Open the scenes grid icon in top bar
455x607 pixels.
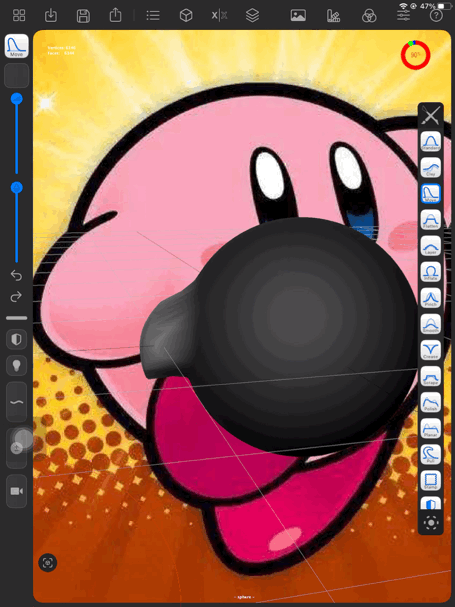tap(19, 15)
